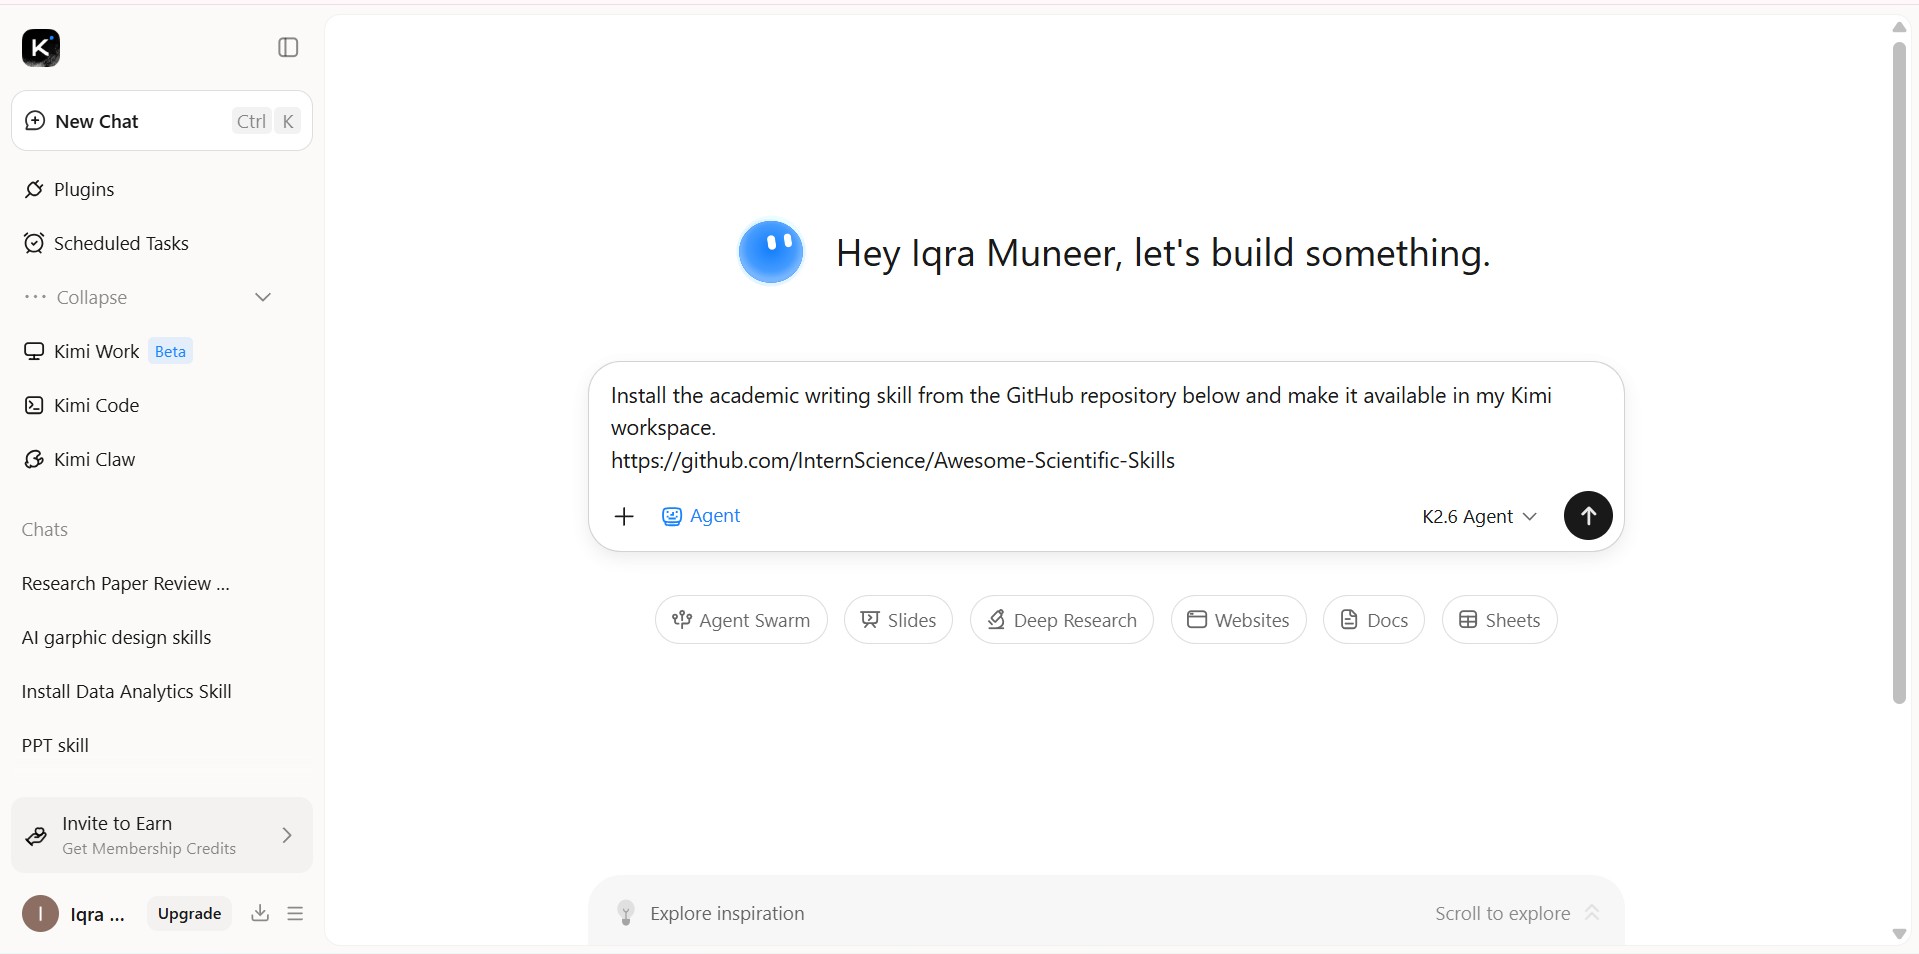The height and width of the screenshot is (954, 1919).
Task: Focus the chat prompt text box
Action: [x=1105, y=428]
